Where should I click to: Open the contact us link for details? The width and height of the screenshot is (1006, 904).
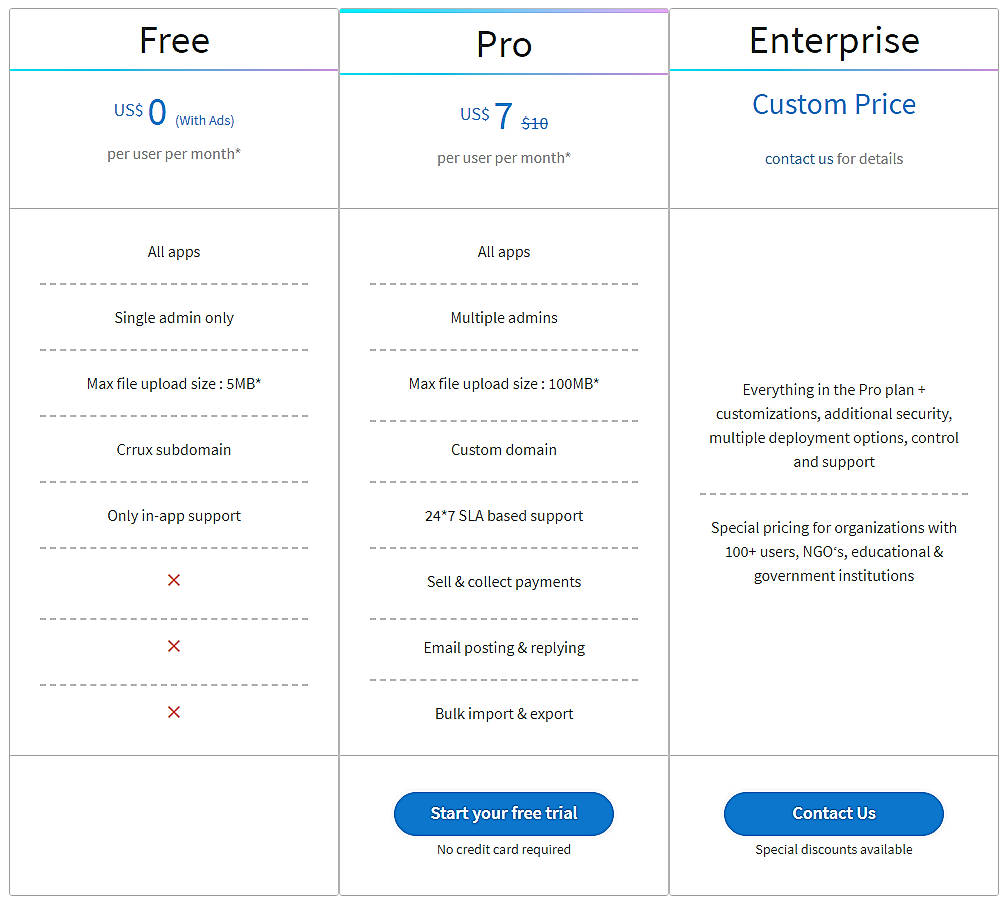(x=798, y=158)
